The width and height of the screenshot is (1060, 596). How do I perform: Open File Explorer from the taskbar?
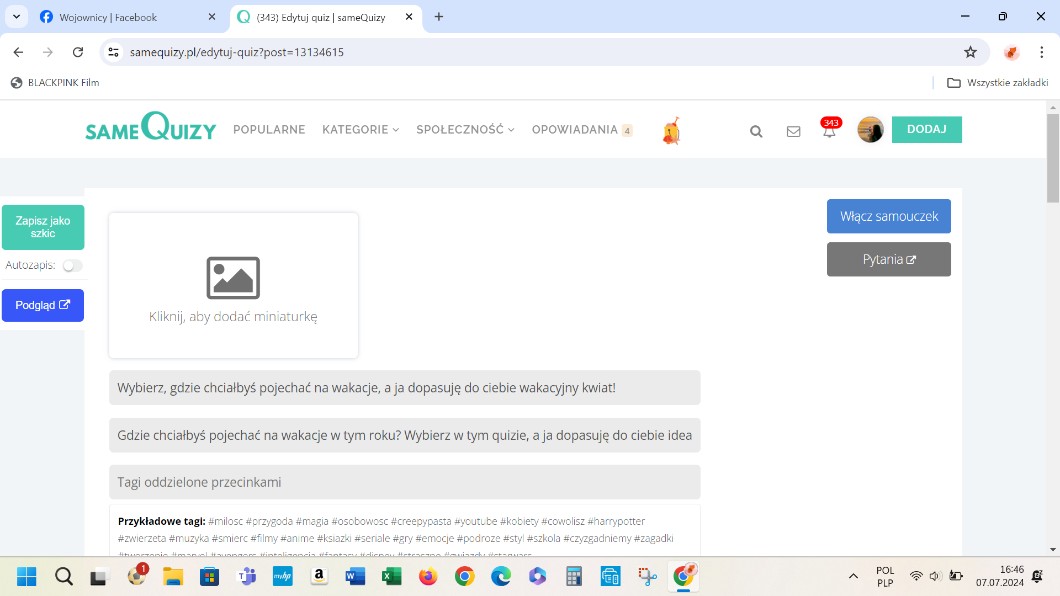tap(173, 576)
